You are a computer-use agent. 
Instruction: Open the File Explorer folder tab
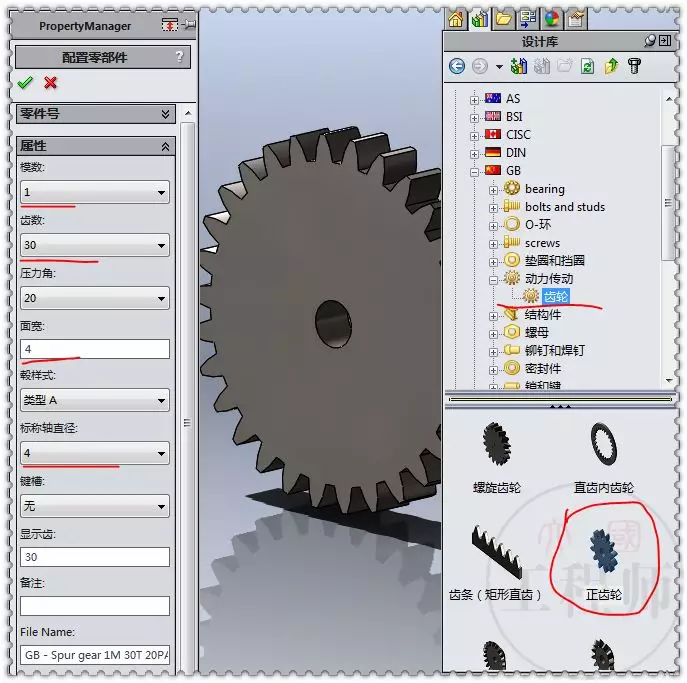503,19
